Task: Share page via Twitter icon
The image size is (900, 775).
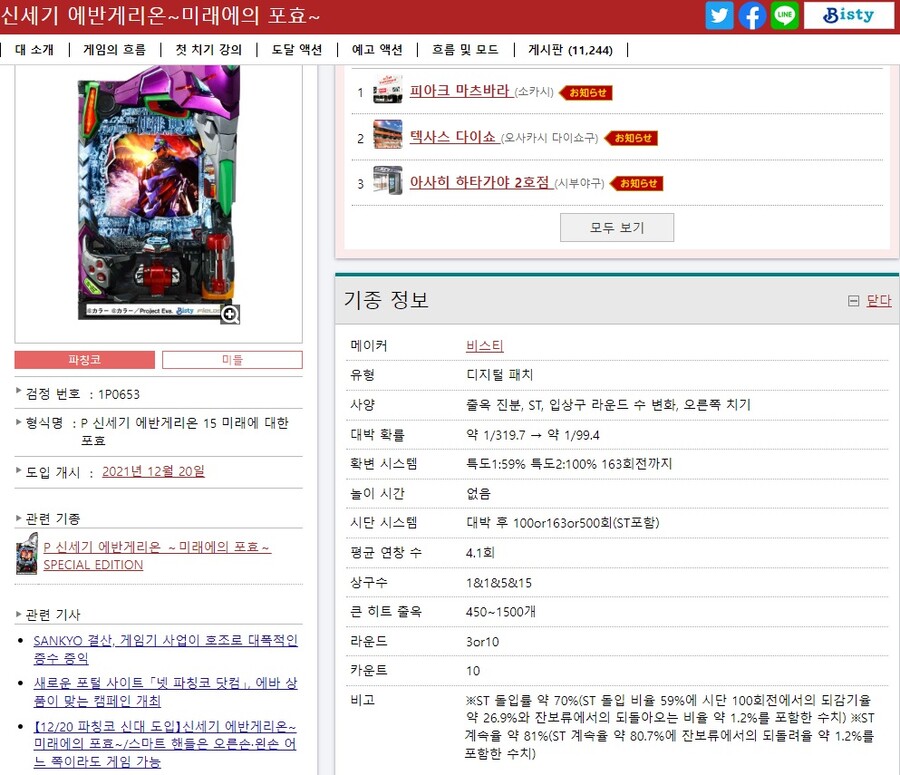Action: [x=719, y=16]
